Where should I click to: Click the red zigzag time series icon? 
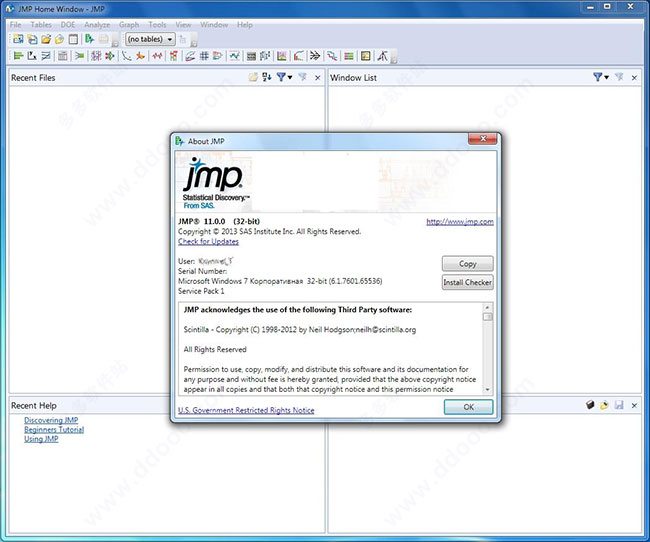coord(157,56)
